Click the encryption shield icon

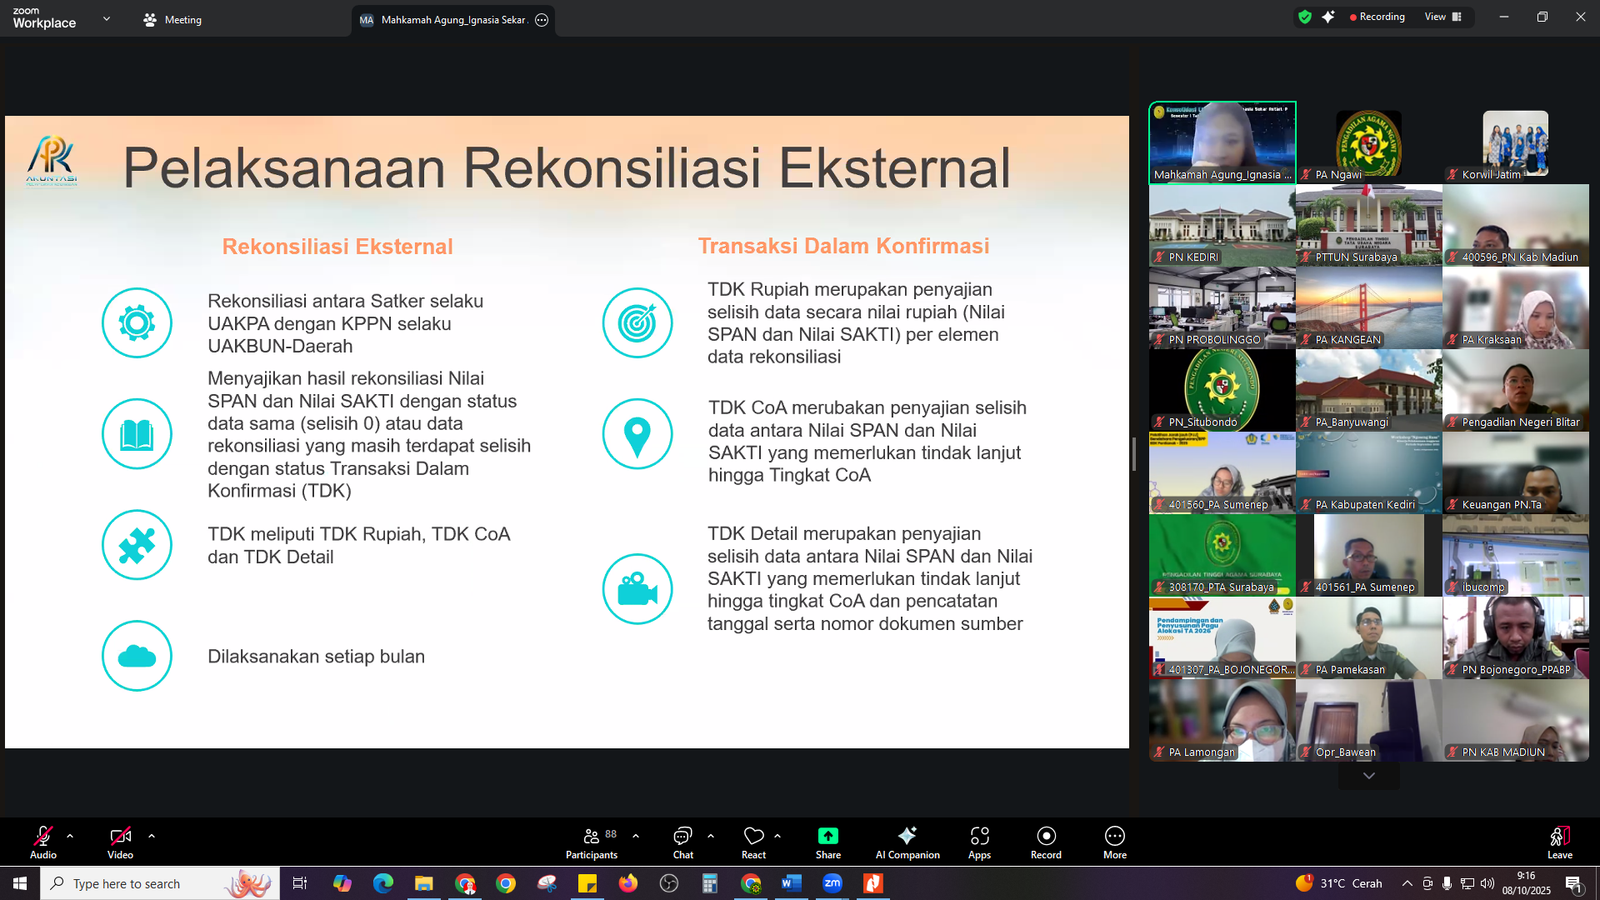point(1304,17)
